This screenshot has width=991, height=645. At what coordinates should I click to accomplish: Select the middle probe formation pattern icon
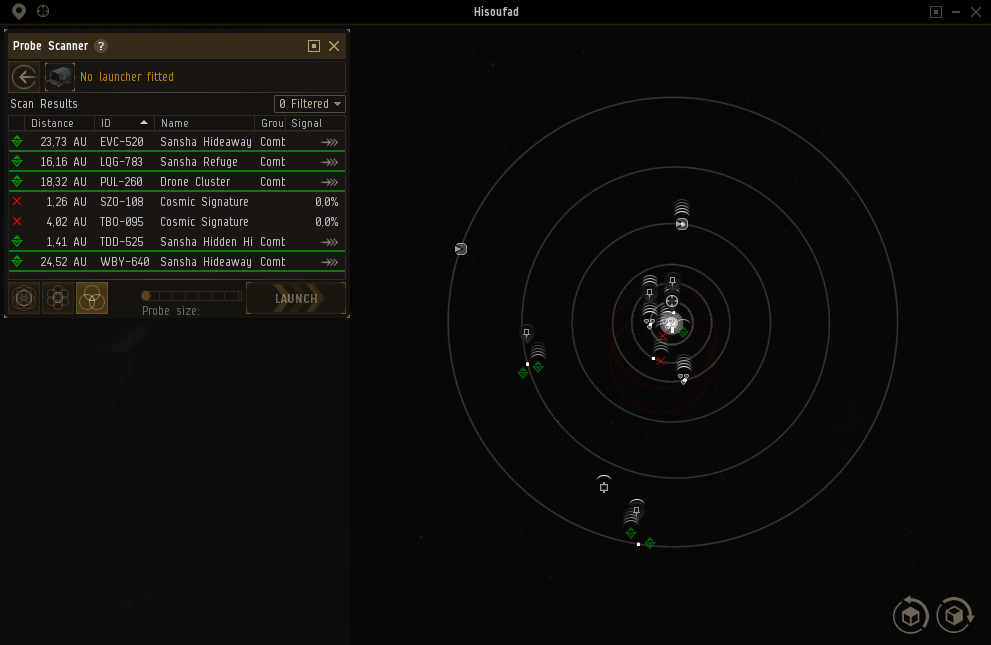pyautogui.click(x=57, y=297)
